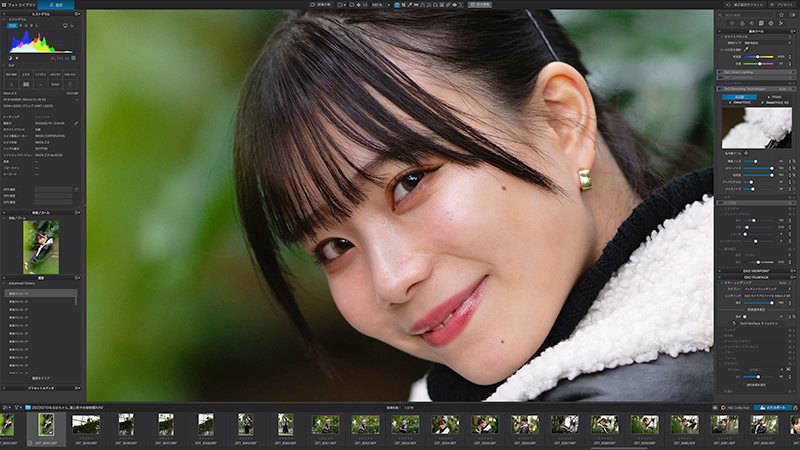Select the DeepPRIME denoising mode
Image resolution: width=800 pixels, height=450 pixels.
point(740,103)
